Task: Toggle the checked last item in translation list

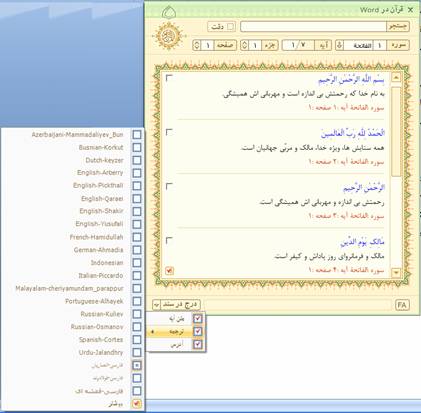Action: click(137, 404)
